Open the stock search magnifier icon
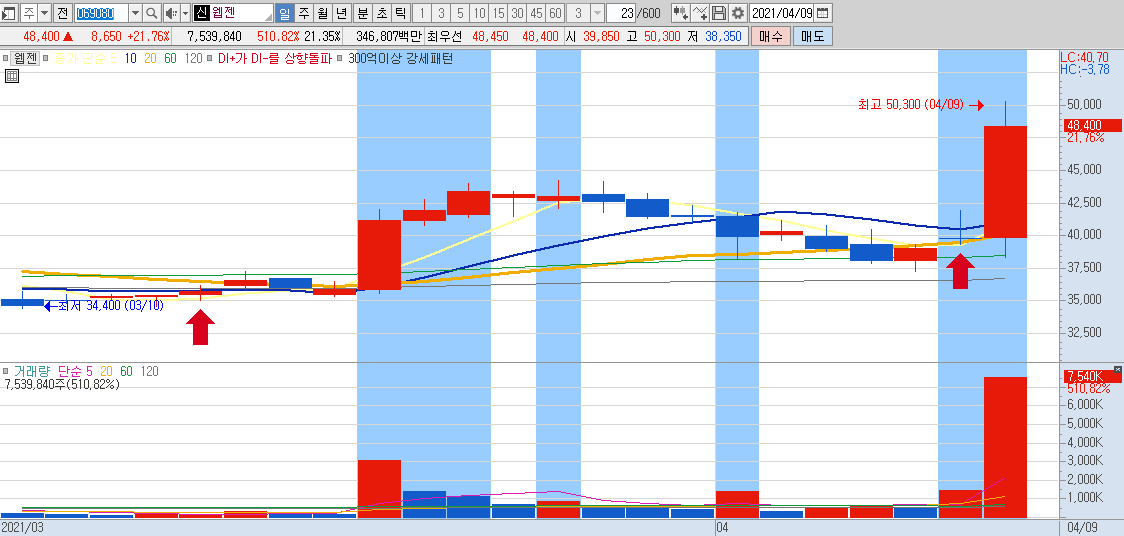This screenshot has width=1124, height=536. pyautogui.click(x=152, y=13)
